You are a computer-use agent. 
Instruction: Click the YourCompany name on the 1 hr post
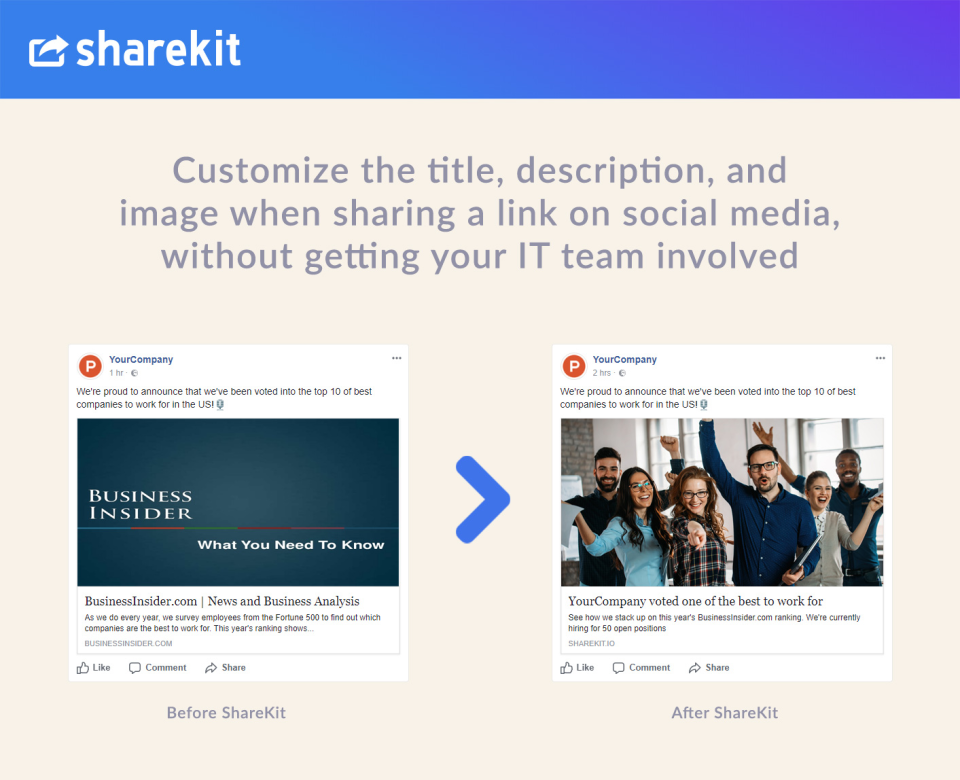tap(141, 360)
